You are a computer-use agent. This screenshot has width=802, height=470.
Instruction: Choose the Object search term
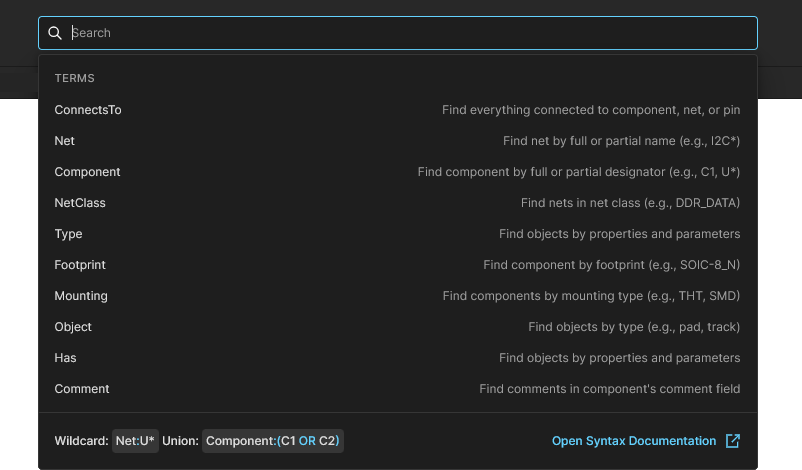tap(397, 327)
